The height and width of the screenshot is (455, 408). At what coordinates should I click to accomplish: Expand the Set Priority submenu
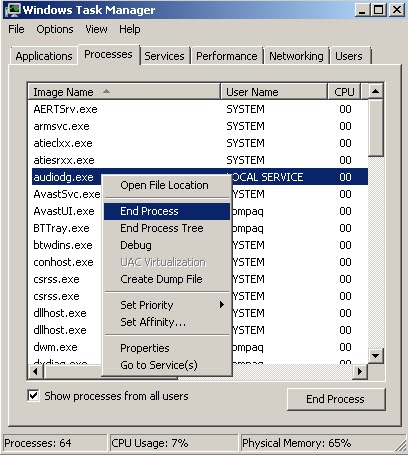167,305
